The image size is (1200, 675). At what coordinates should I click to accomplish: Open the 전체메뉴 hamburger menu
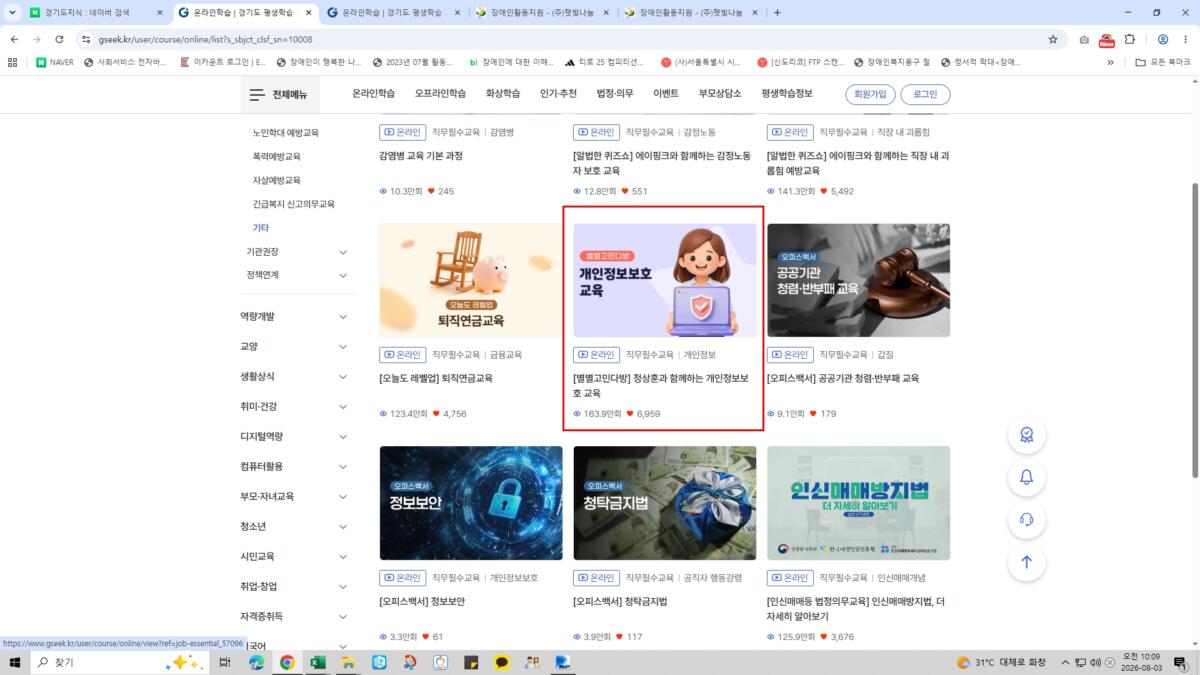coord(278,94)
